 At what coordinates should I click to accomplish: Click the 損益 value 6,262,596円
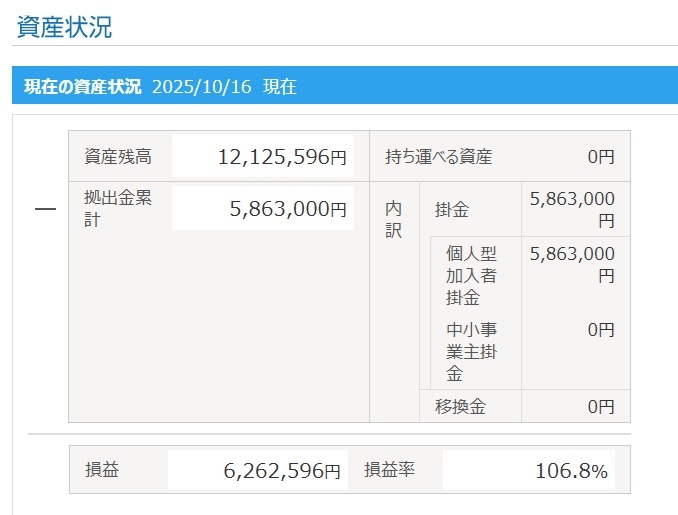282,470
